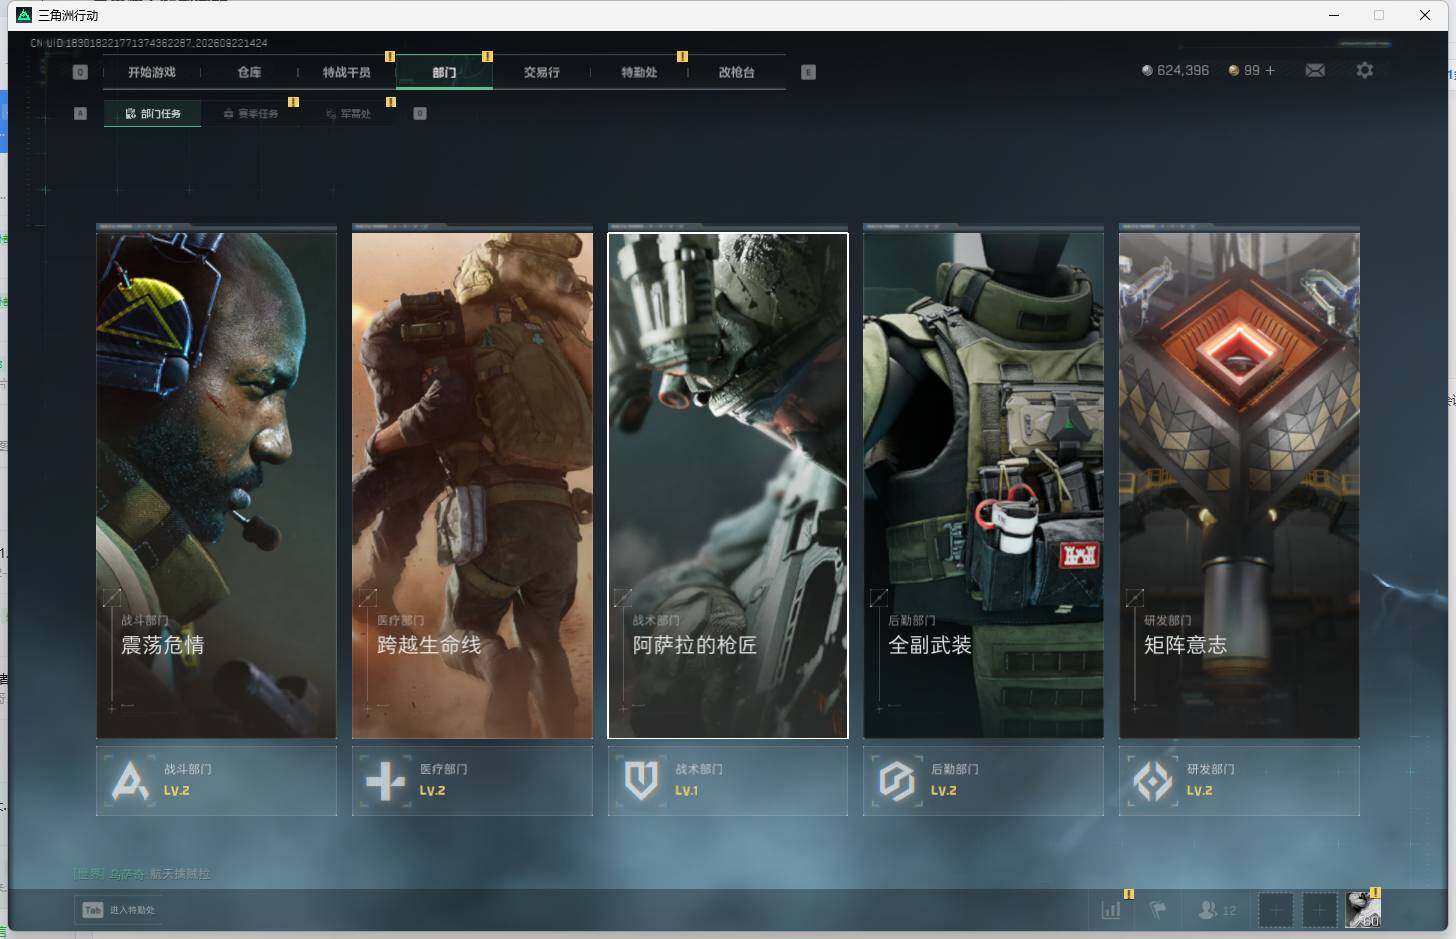
Task: Close the 三角洲行动 window
Action: pos(1425,15)
